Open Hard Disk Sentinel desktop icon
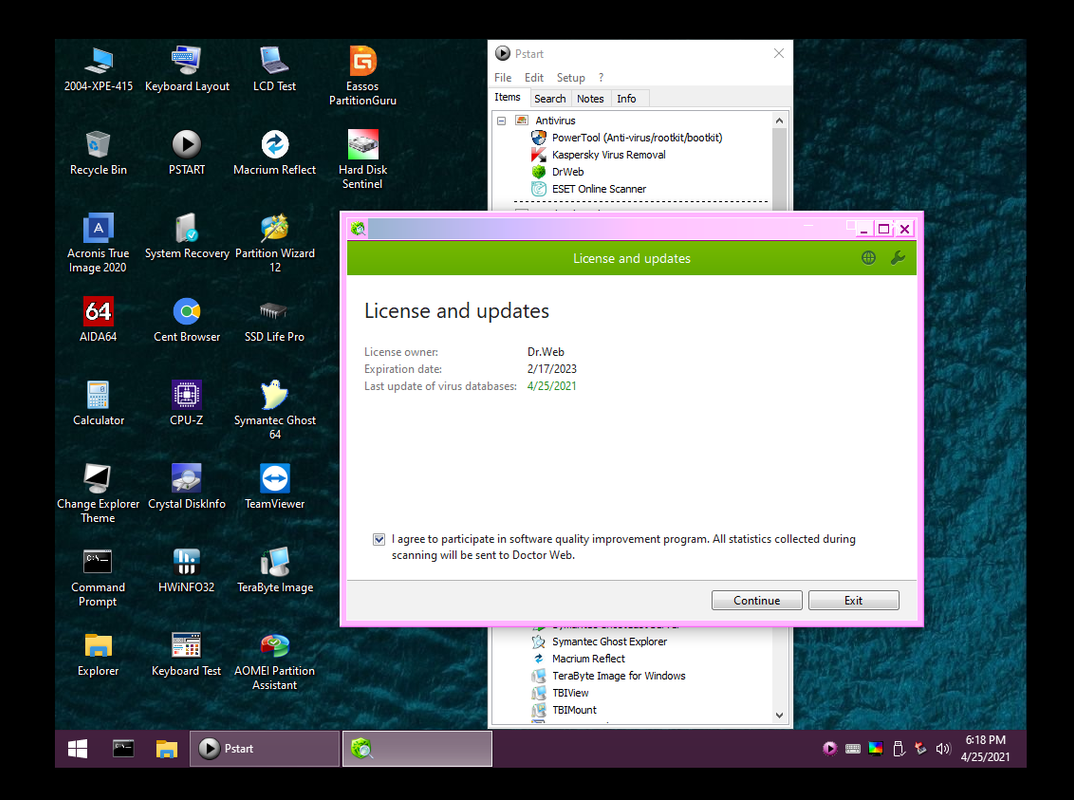 pyautogui.click(x=362, y=159)
